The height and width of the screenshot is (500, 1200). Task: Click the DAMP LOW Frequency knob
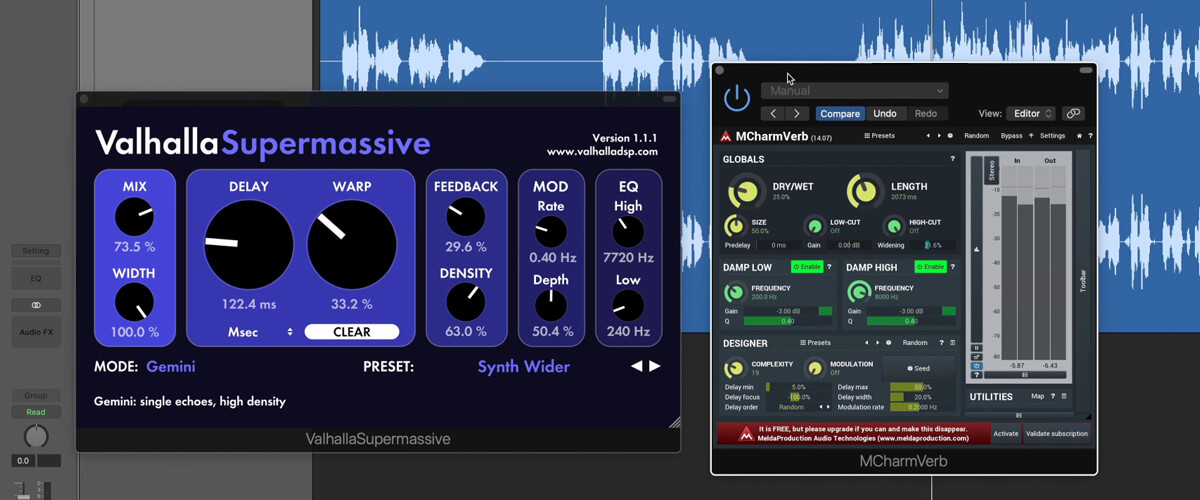pos(735,292)
